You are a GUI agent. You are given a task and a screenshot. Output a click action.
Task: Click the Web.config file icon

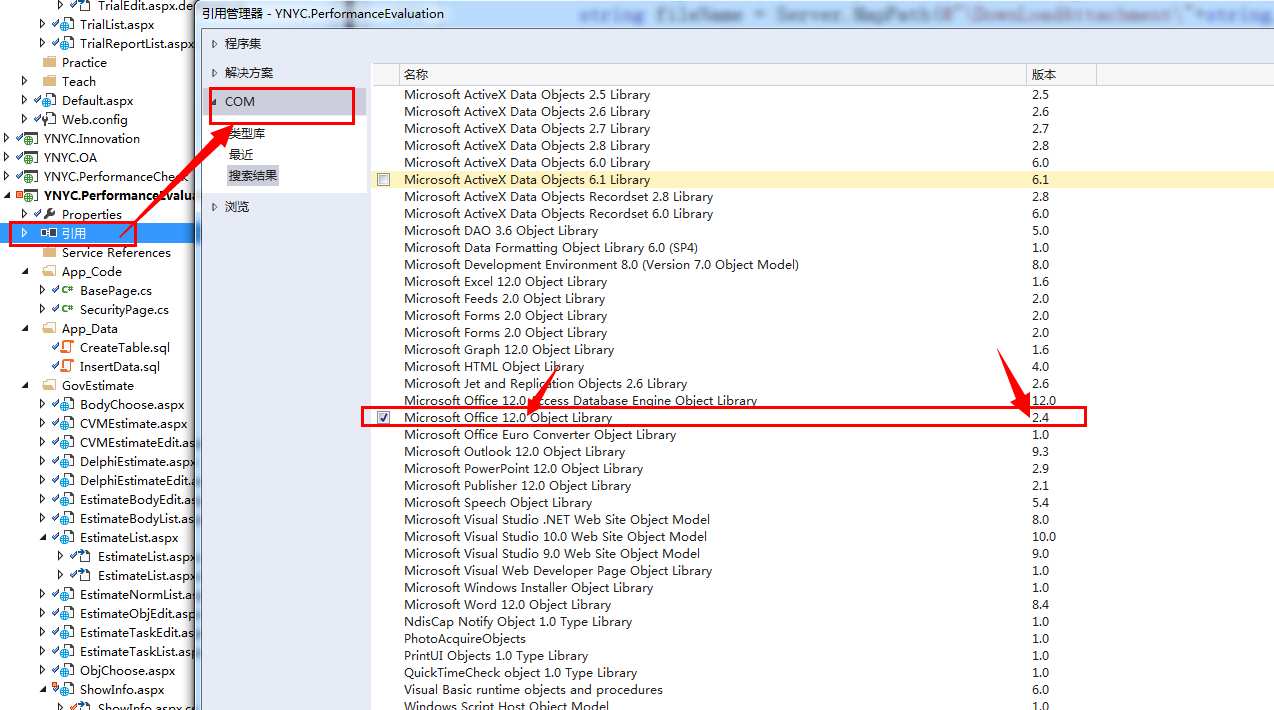pos(49,119)
